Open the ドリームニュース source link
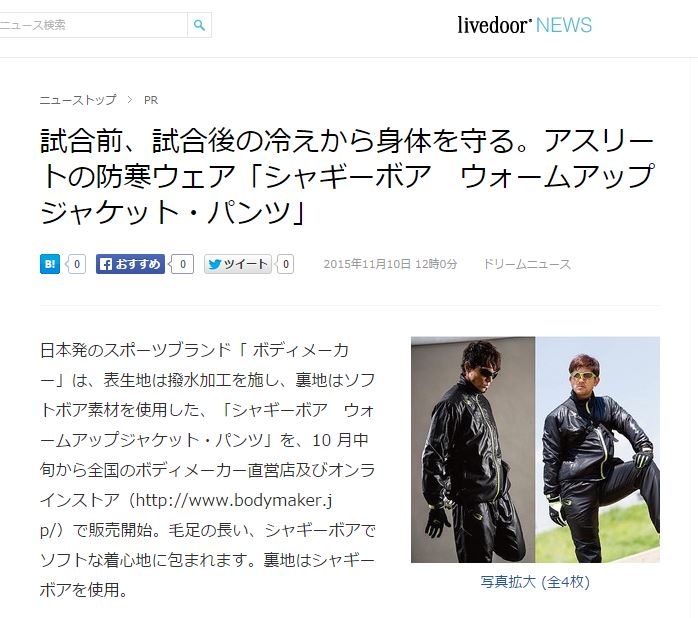 527,264
